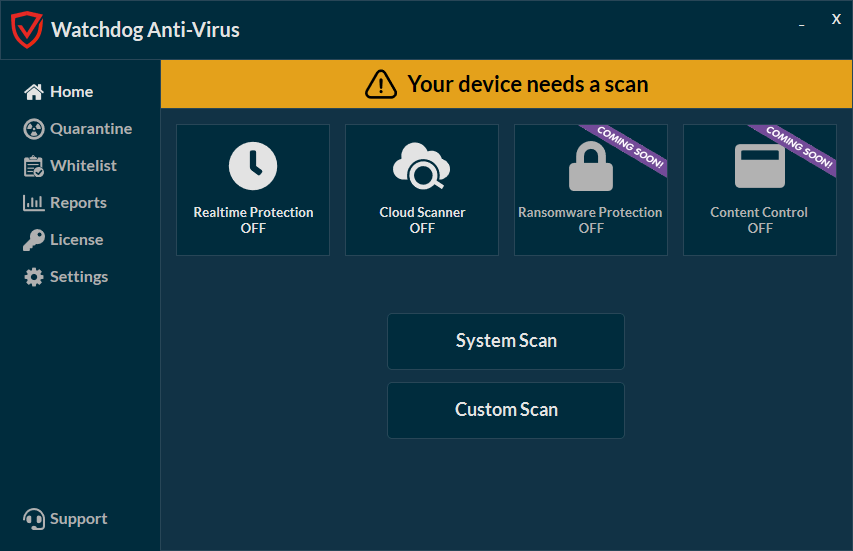853x551 pixels.
Task: Click the Reports bar chart icon
Action: pyautogui.click(x=33, y=203)
